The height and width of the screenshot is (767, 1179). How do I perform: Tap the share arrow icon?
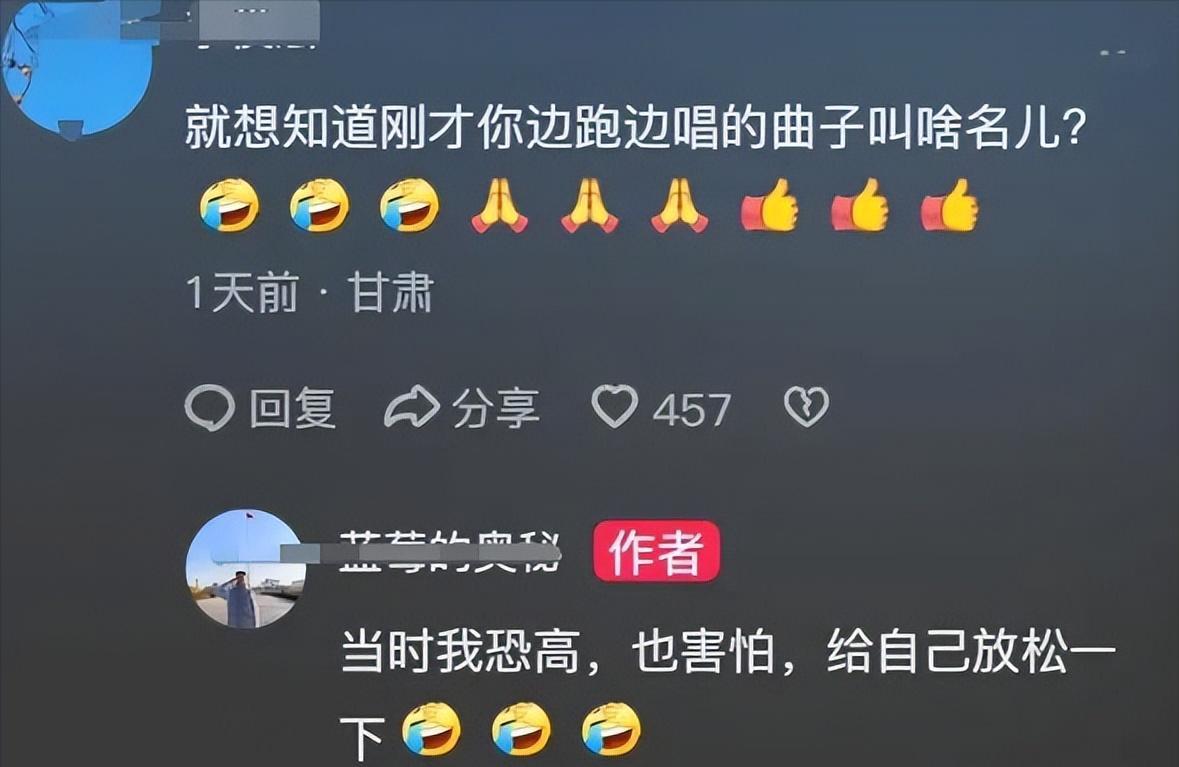coord(411,407)
